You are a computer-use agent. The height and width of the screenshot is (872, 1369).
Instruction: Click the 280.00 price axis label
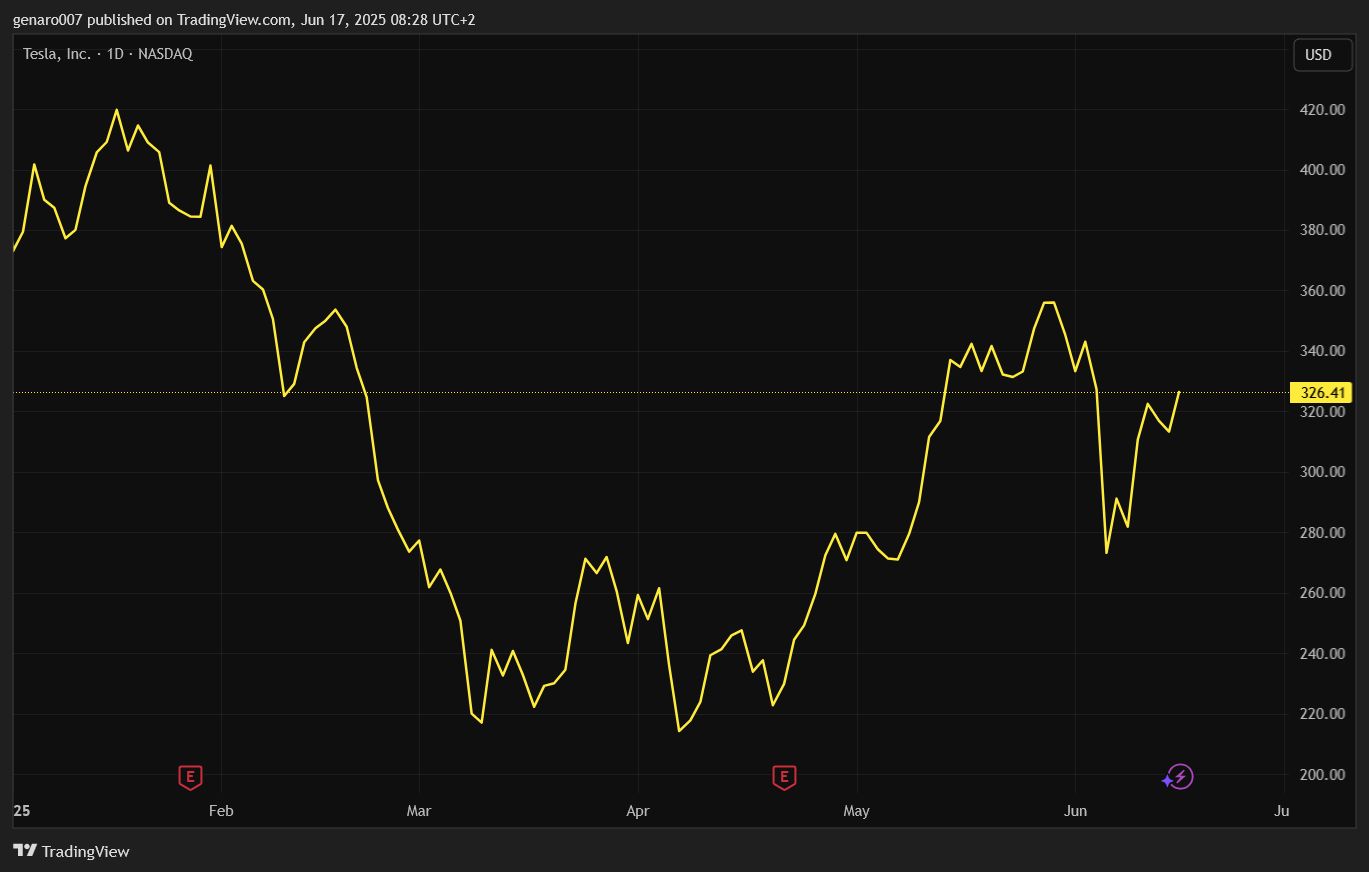1322,533
